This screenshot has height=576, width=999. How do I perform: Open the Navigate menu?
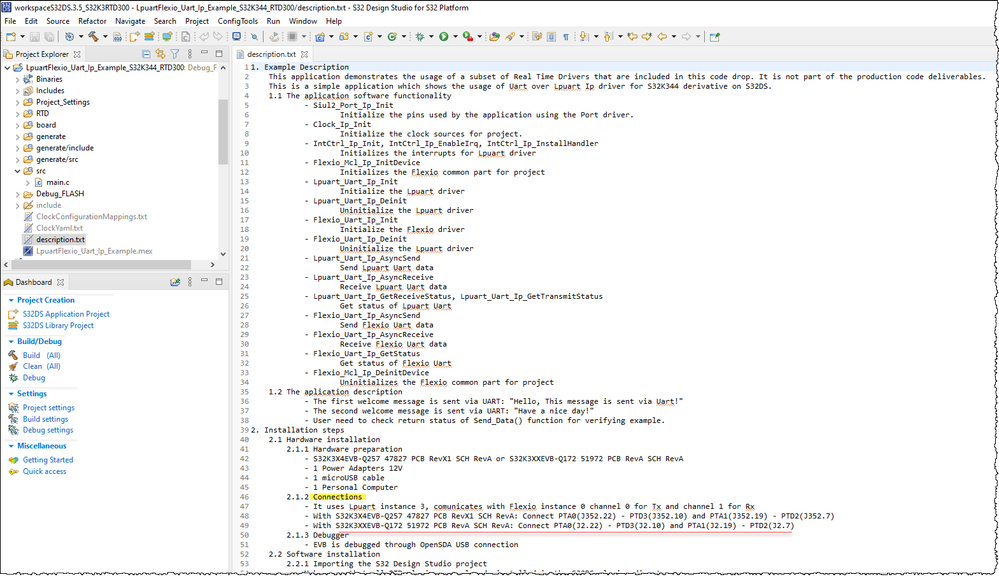tap(130, 21)
